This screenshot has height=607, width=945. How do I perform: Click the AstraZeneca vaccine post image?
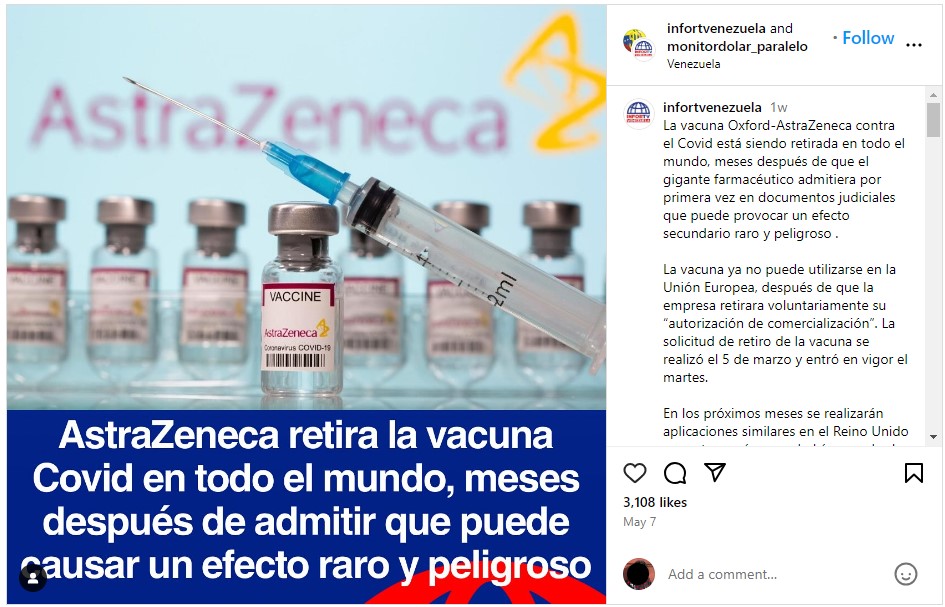306,304
